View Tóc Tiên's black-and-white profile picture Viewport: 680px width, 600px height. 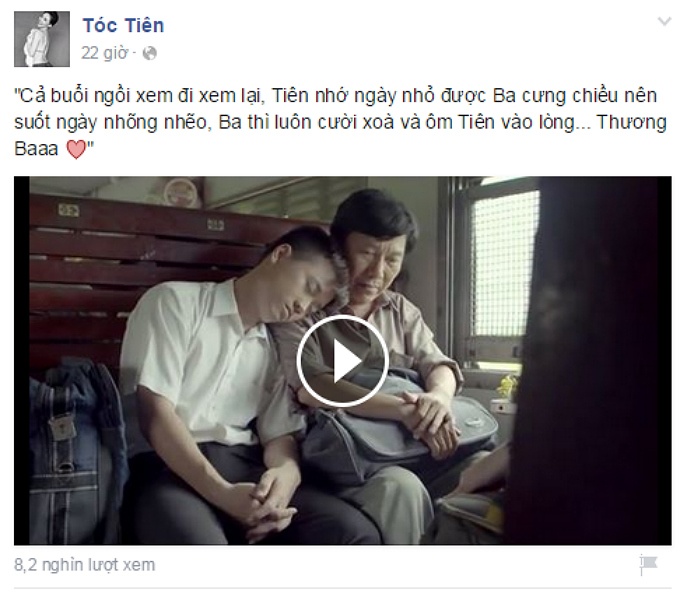pos(42,39)
